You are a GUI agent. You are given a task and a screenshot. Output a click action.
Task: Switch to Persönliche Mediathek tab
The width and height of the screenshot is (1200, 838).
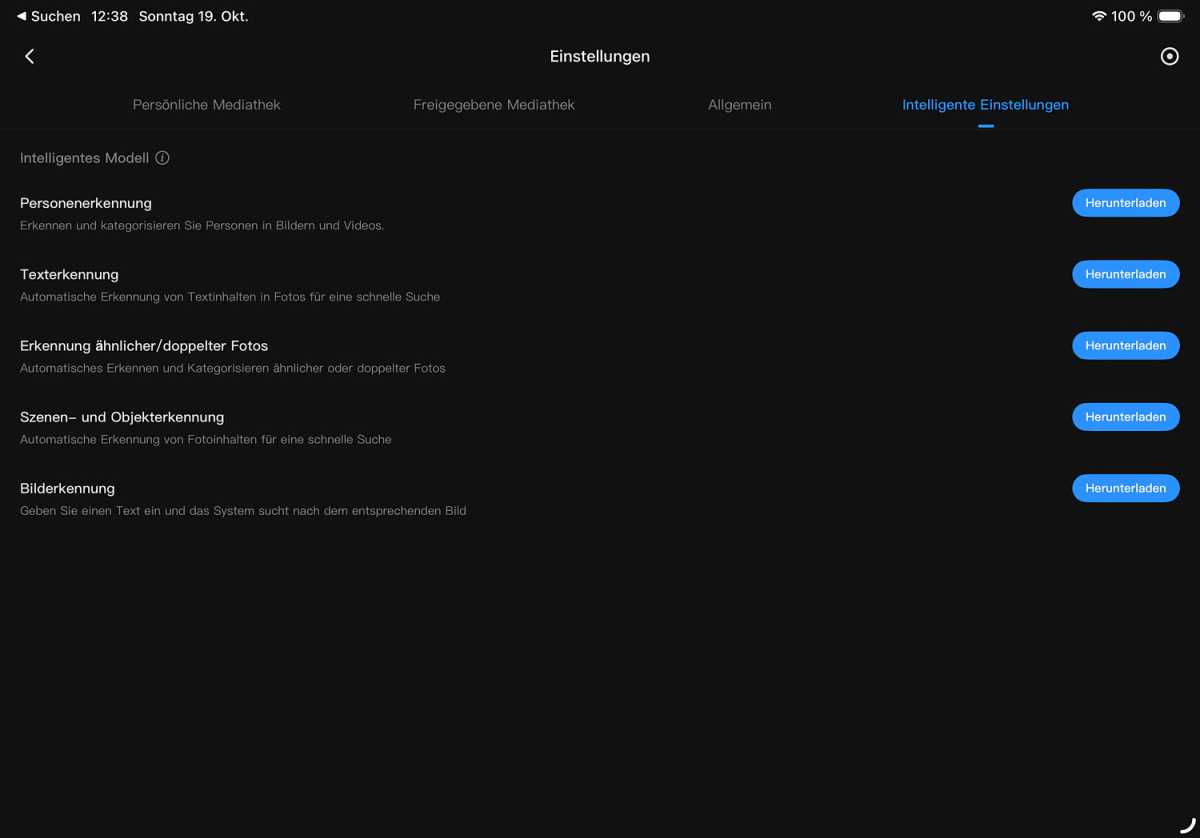[x=206, y=105]
